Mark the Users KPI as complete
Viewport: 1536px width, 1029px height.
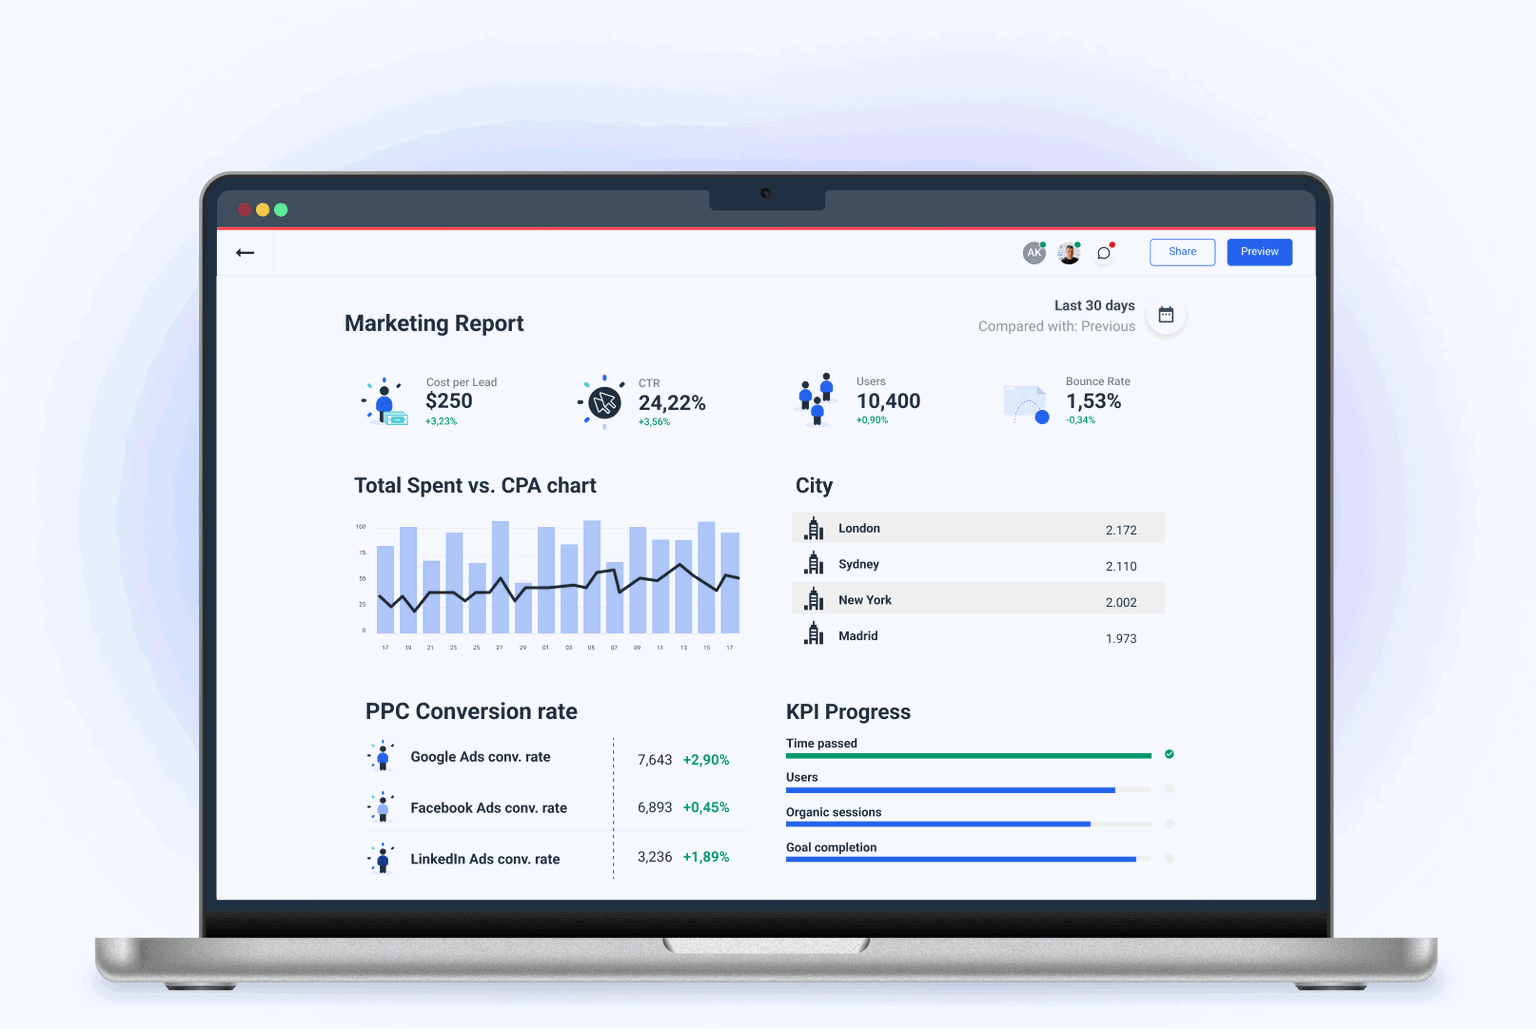coord(1168,789)
